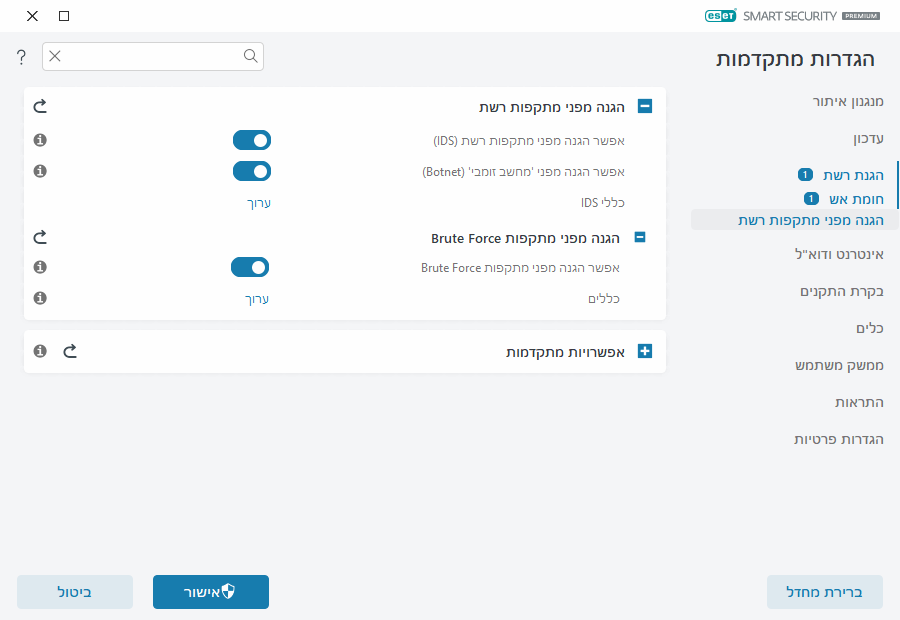Collapse the הגנה מפני מתקפות רשת section

point(645,106)
